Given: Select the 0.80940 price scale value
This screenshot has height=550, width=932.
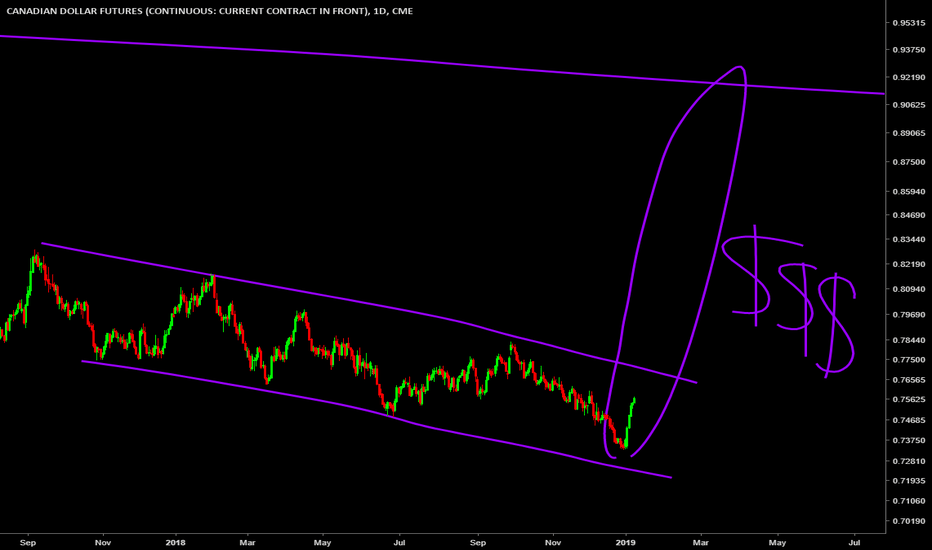Looking at the screenshot, I should 909,289.
